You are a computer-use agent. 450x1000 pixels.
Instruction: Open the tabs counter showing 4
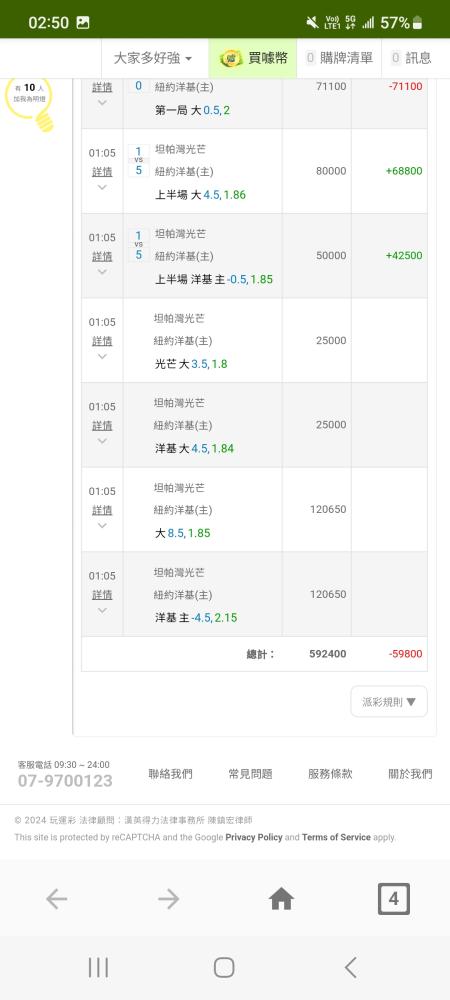coord(393,899)
